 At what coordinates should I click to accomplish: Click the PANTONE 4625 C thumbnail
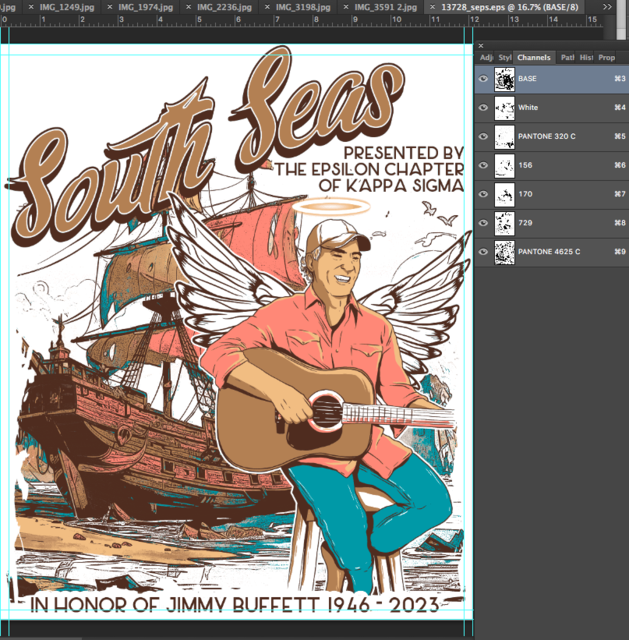click(x=505, y=253)
